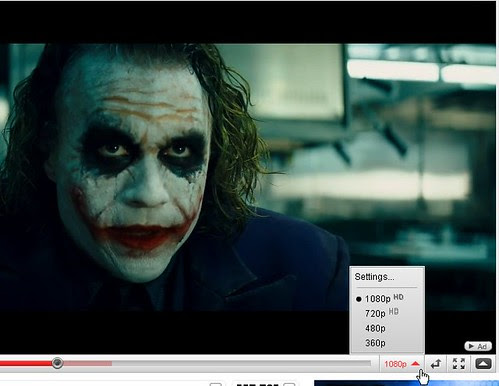Image resolution: width=499 pixels, height=386 pixels.
Task: Enter fullscreen with the expand icon
Action: click(x=459, y=364)
